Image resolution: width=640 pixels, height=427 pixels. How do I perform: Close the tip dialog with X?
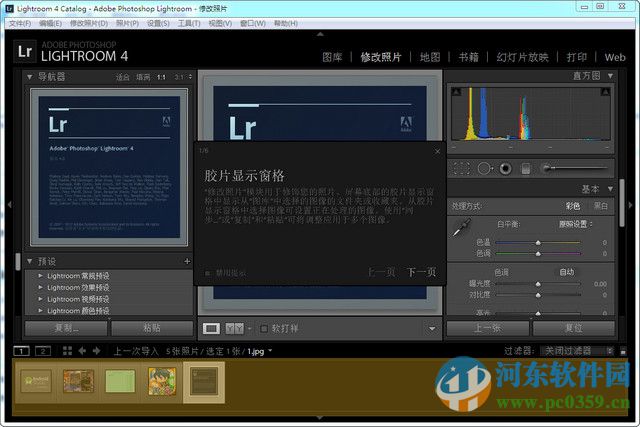click(x=437, y=151)
